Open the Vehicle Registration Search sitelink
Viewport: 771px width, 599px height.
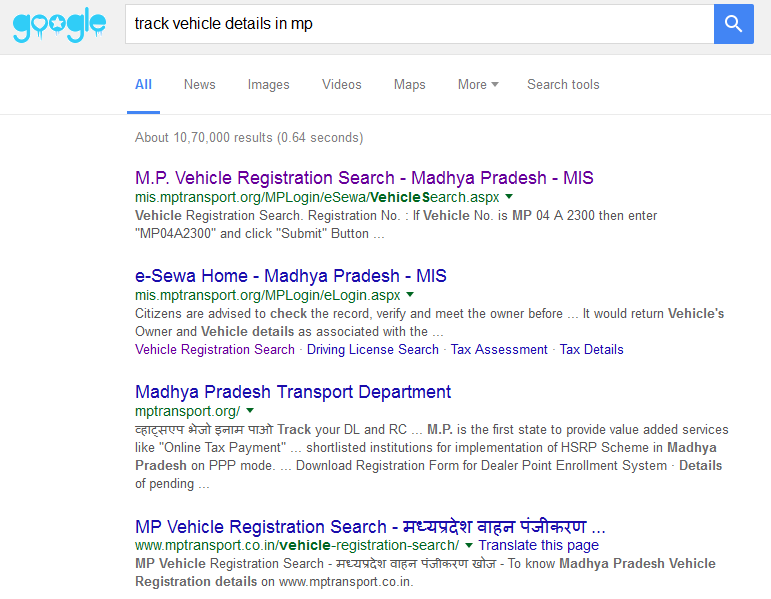[x=215, y=349]
